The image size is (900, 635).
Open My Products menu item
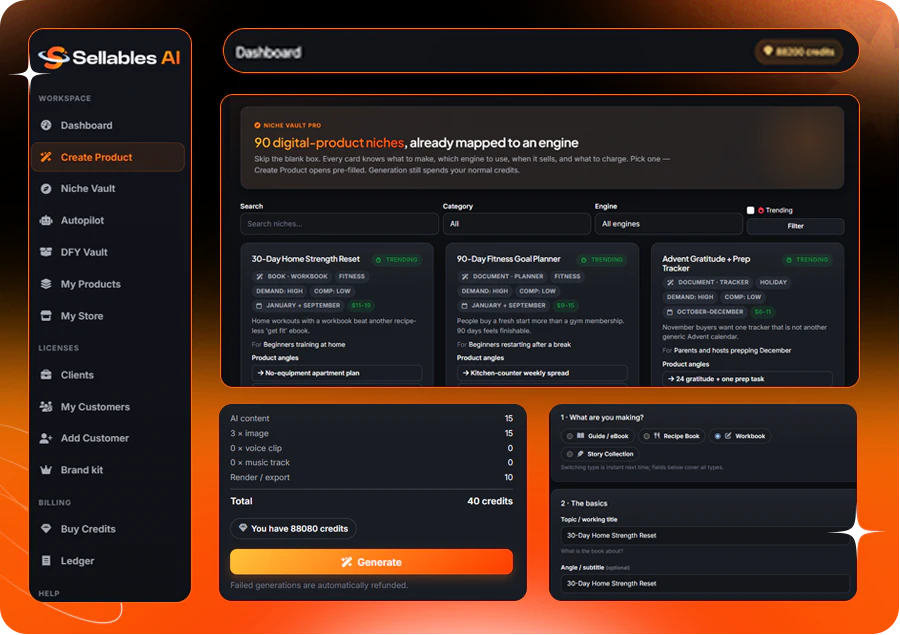108,284
